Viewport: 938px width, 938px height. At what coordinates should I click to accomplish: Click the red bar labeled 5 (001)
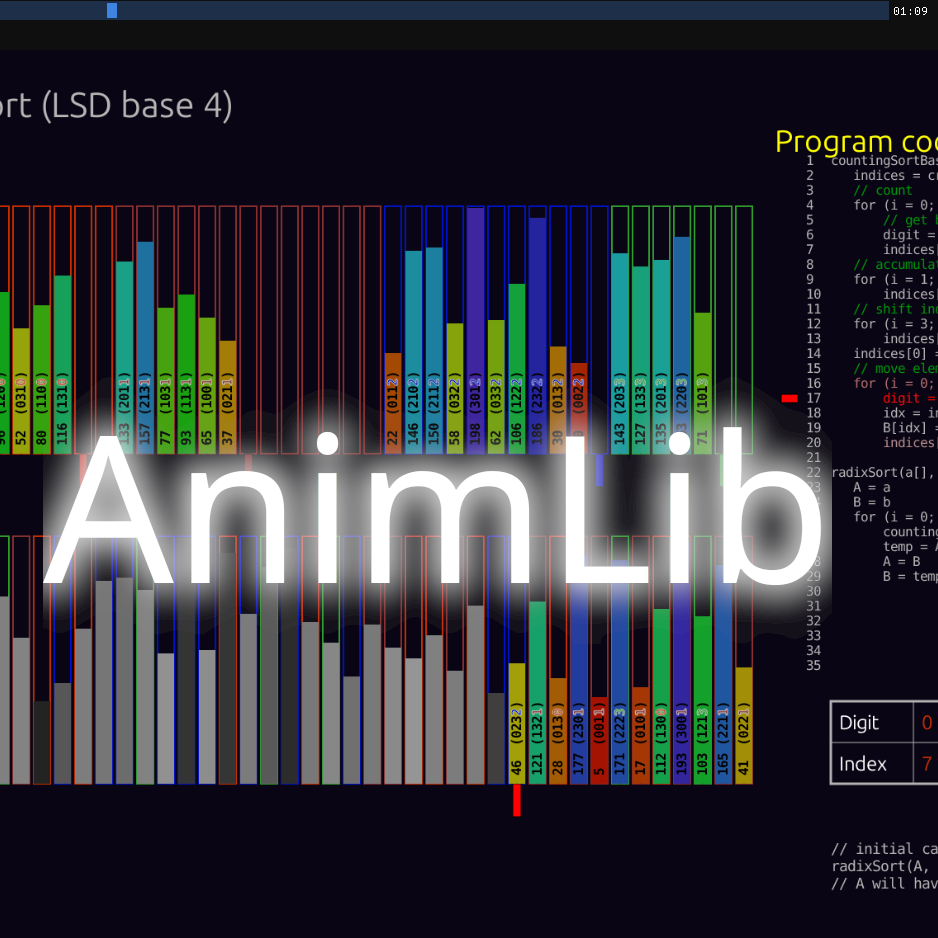coord(599,739)
